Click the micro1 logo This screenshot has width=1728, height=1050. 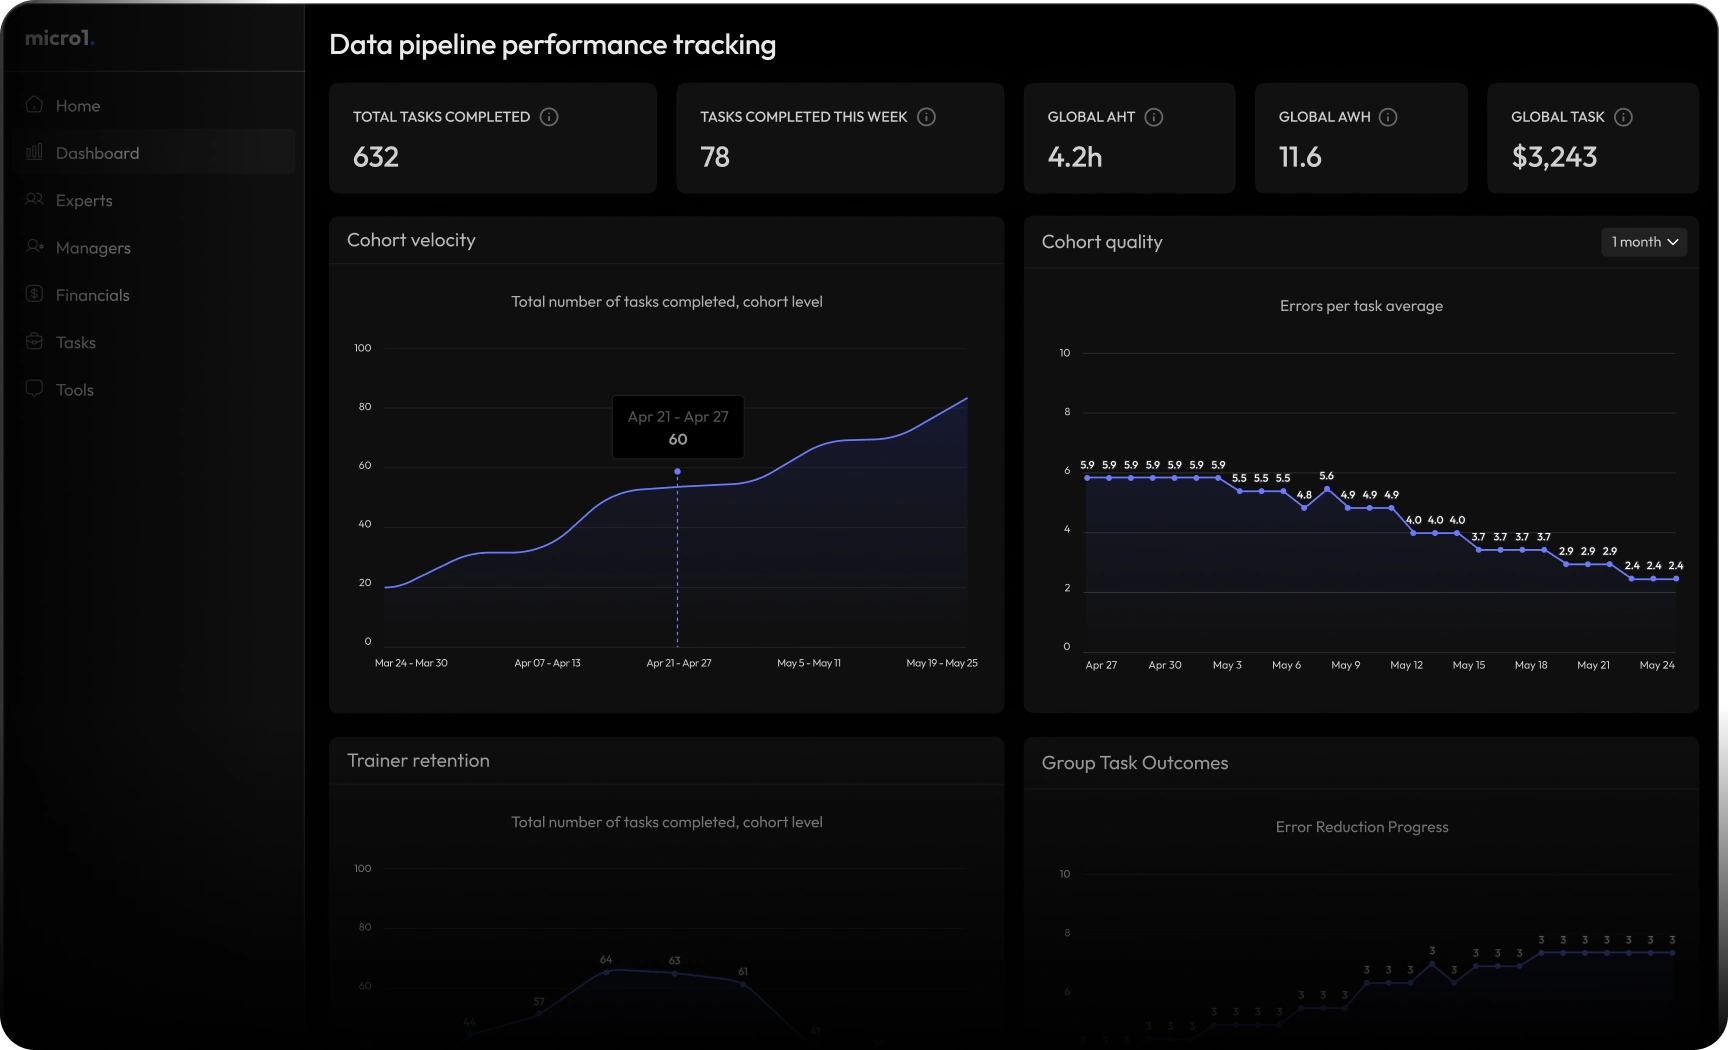pos(59,38)
